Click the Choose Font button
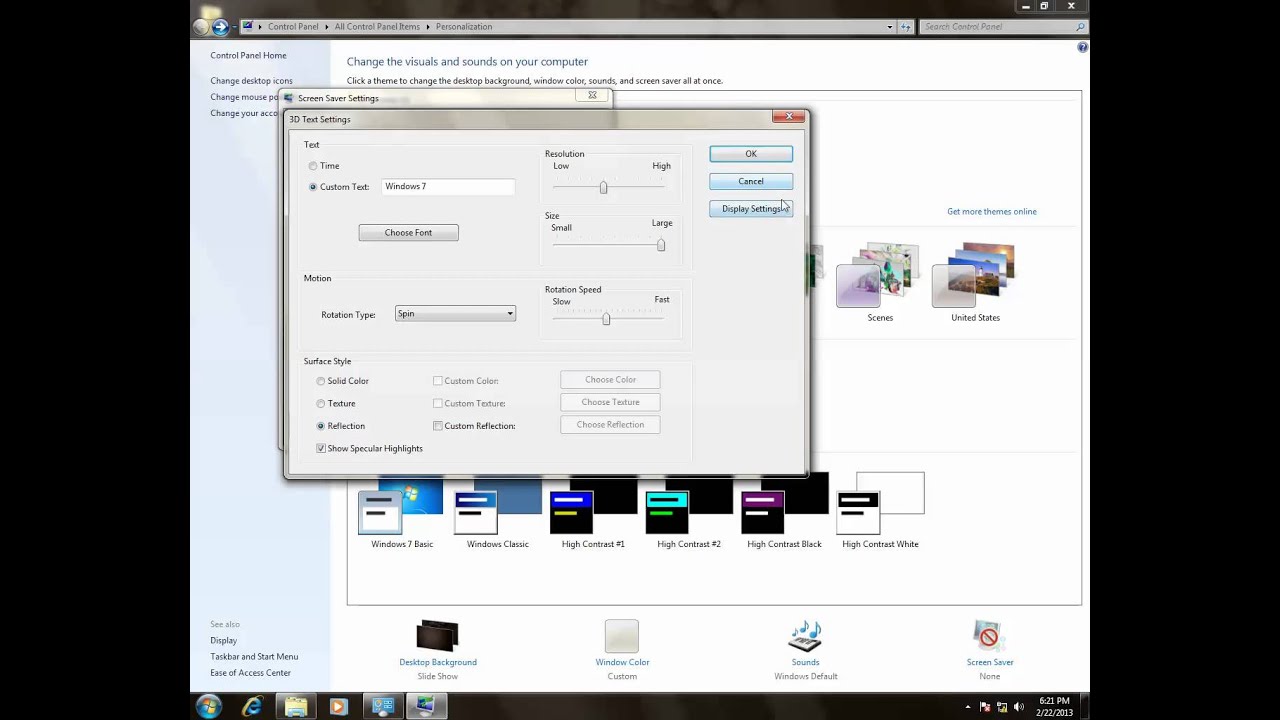 tap(408, 233)
